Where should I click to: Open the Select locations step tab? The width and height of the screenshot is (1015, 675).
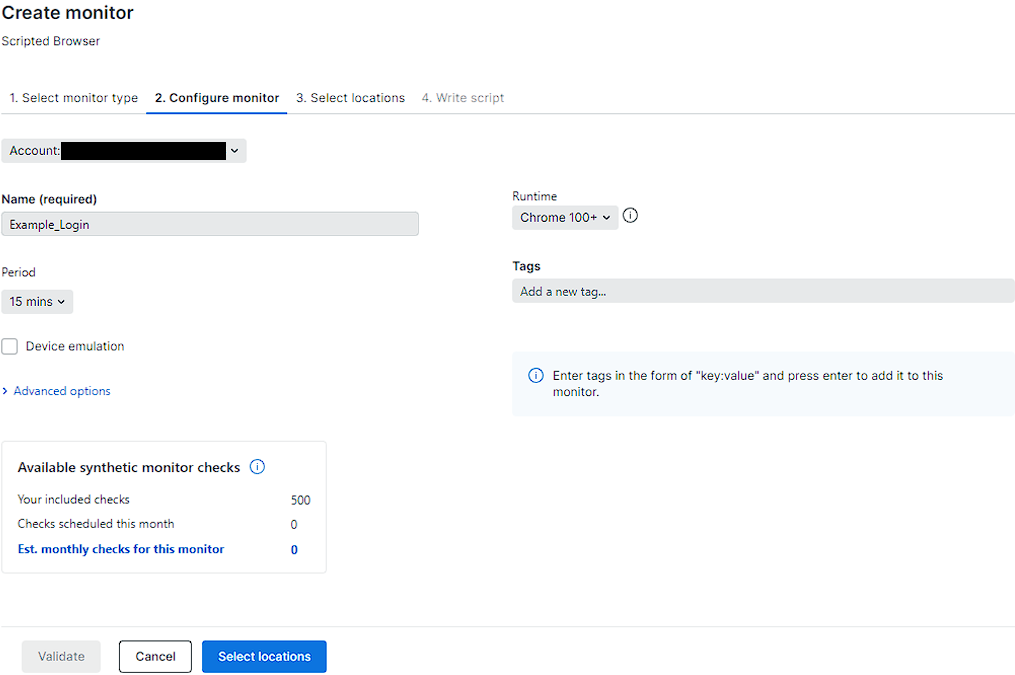click(350, 97)
